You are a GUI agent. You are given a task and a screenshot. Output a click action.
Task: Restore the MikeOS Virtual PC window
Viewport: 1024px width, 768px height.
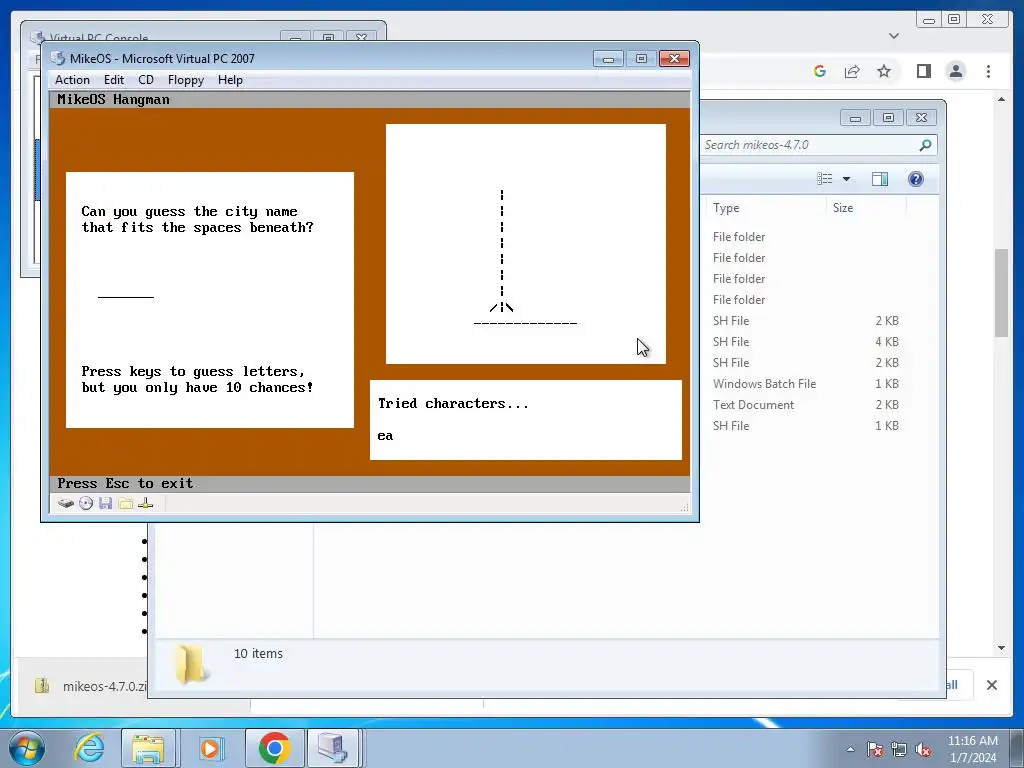[641, 59]
